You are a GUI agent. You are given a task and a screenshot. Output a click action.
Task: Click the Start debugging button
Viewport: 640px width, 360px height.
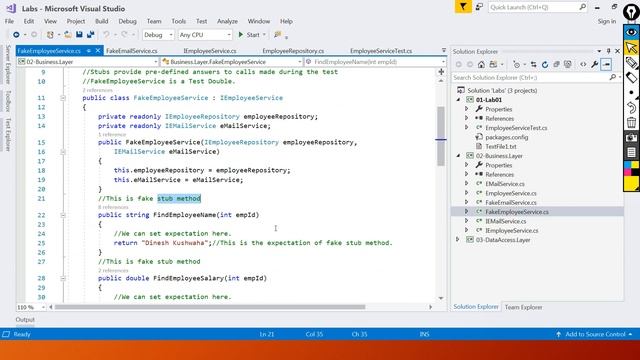[x=249, y=35]
